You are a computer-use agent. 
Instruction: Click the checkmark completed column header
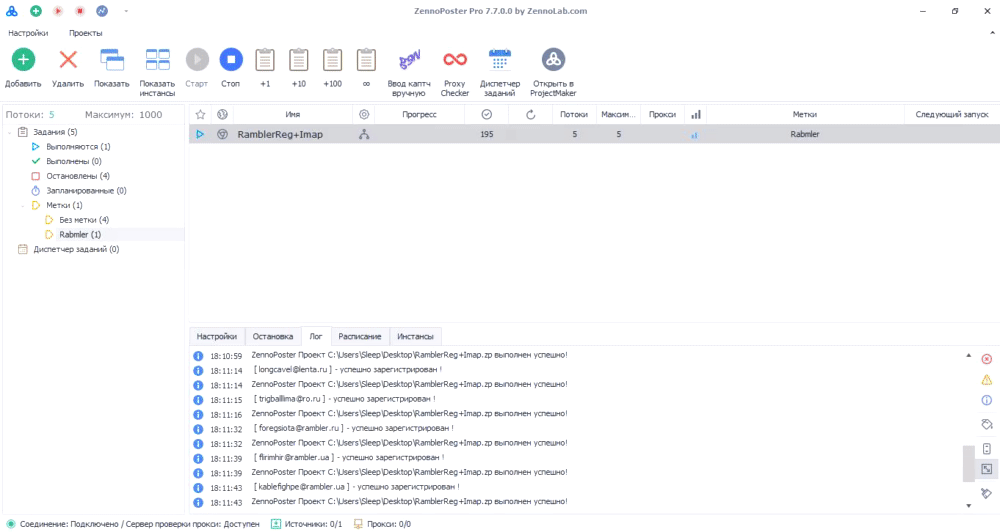(487, 114)
